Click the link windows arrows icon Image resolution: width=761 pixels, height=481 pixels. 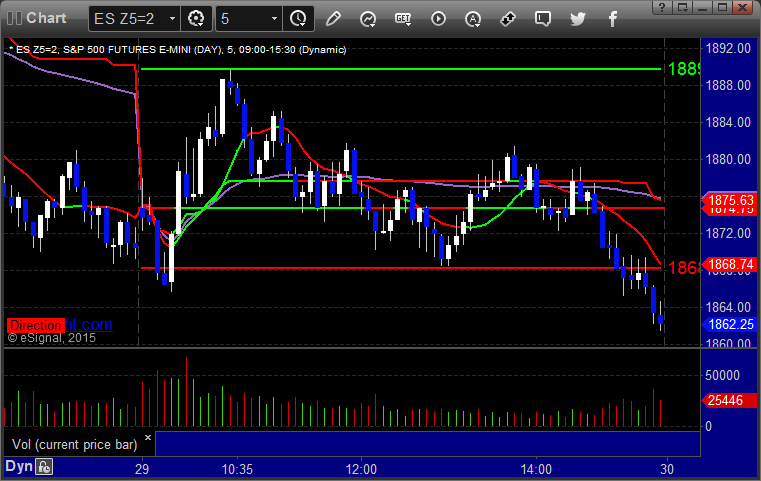click(x=508, y=19)
